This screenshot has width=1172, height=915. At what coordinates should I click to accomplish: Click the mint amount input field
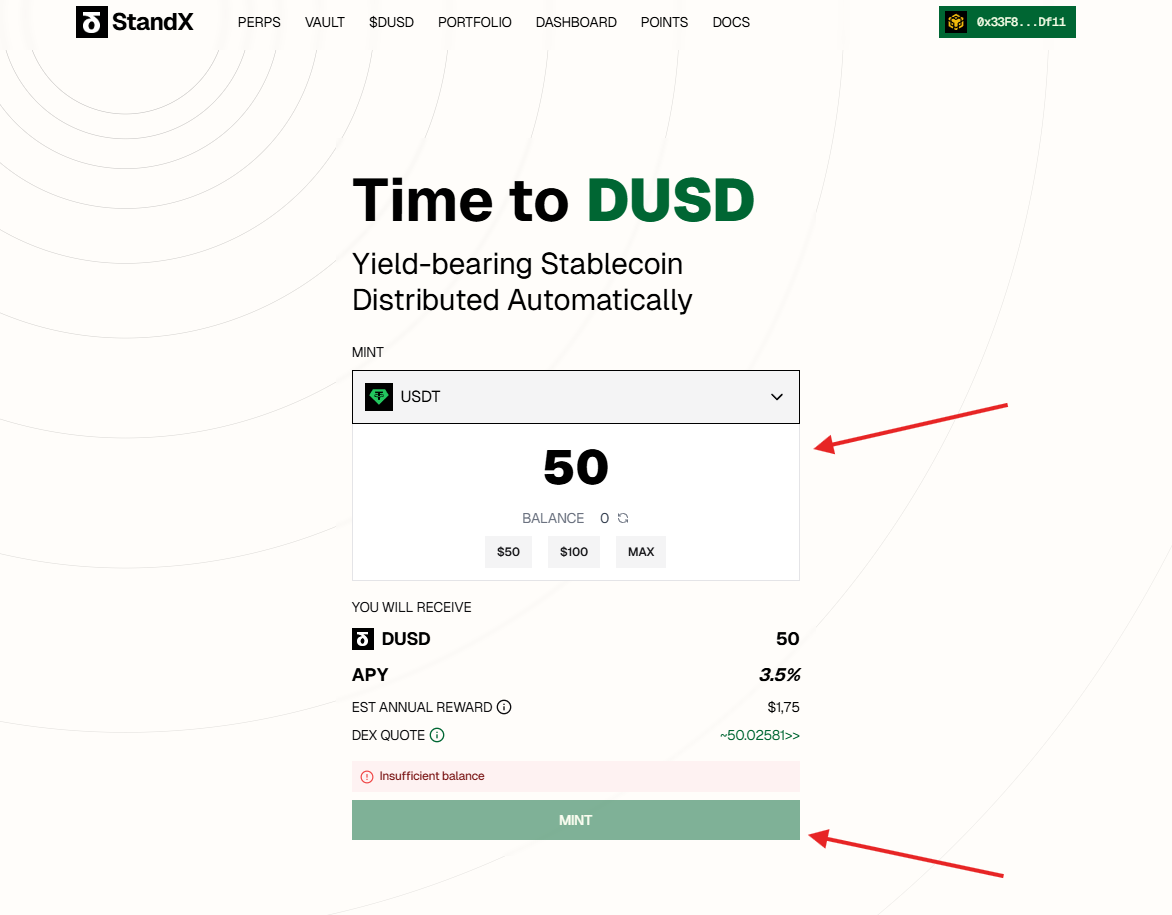coord(575,468)
